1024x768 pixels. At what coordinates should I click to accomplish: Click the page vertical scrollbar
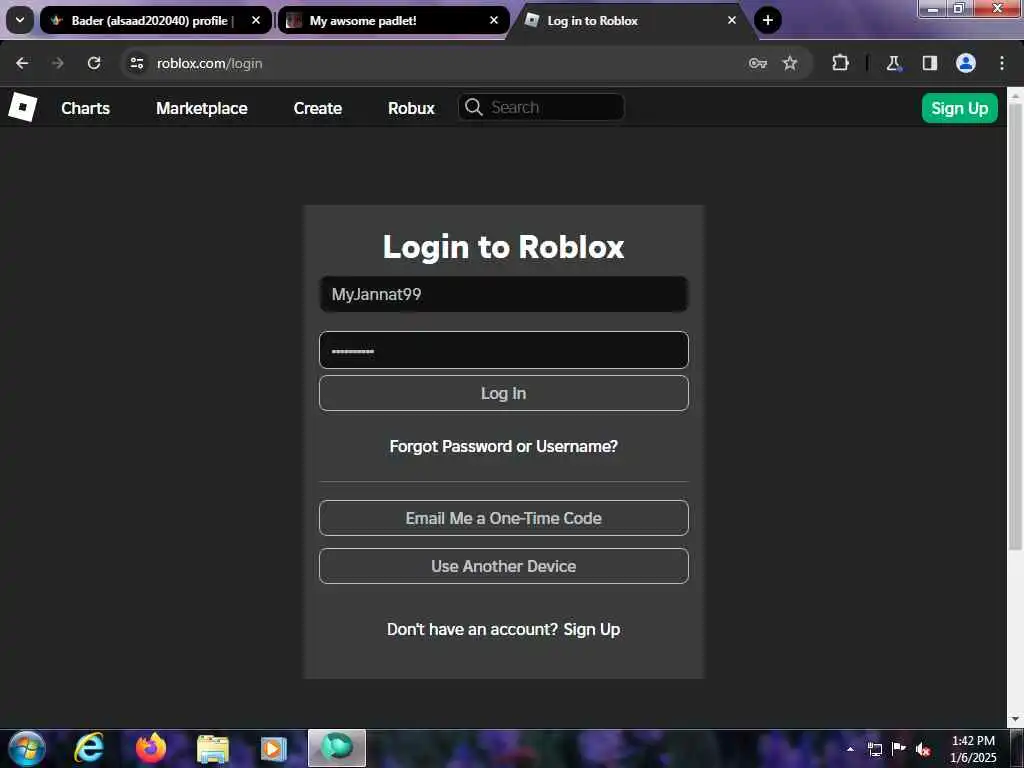coord(1015,327)
